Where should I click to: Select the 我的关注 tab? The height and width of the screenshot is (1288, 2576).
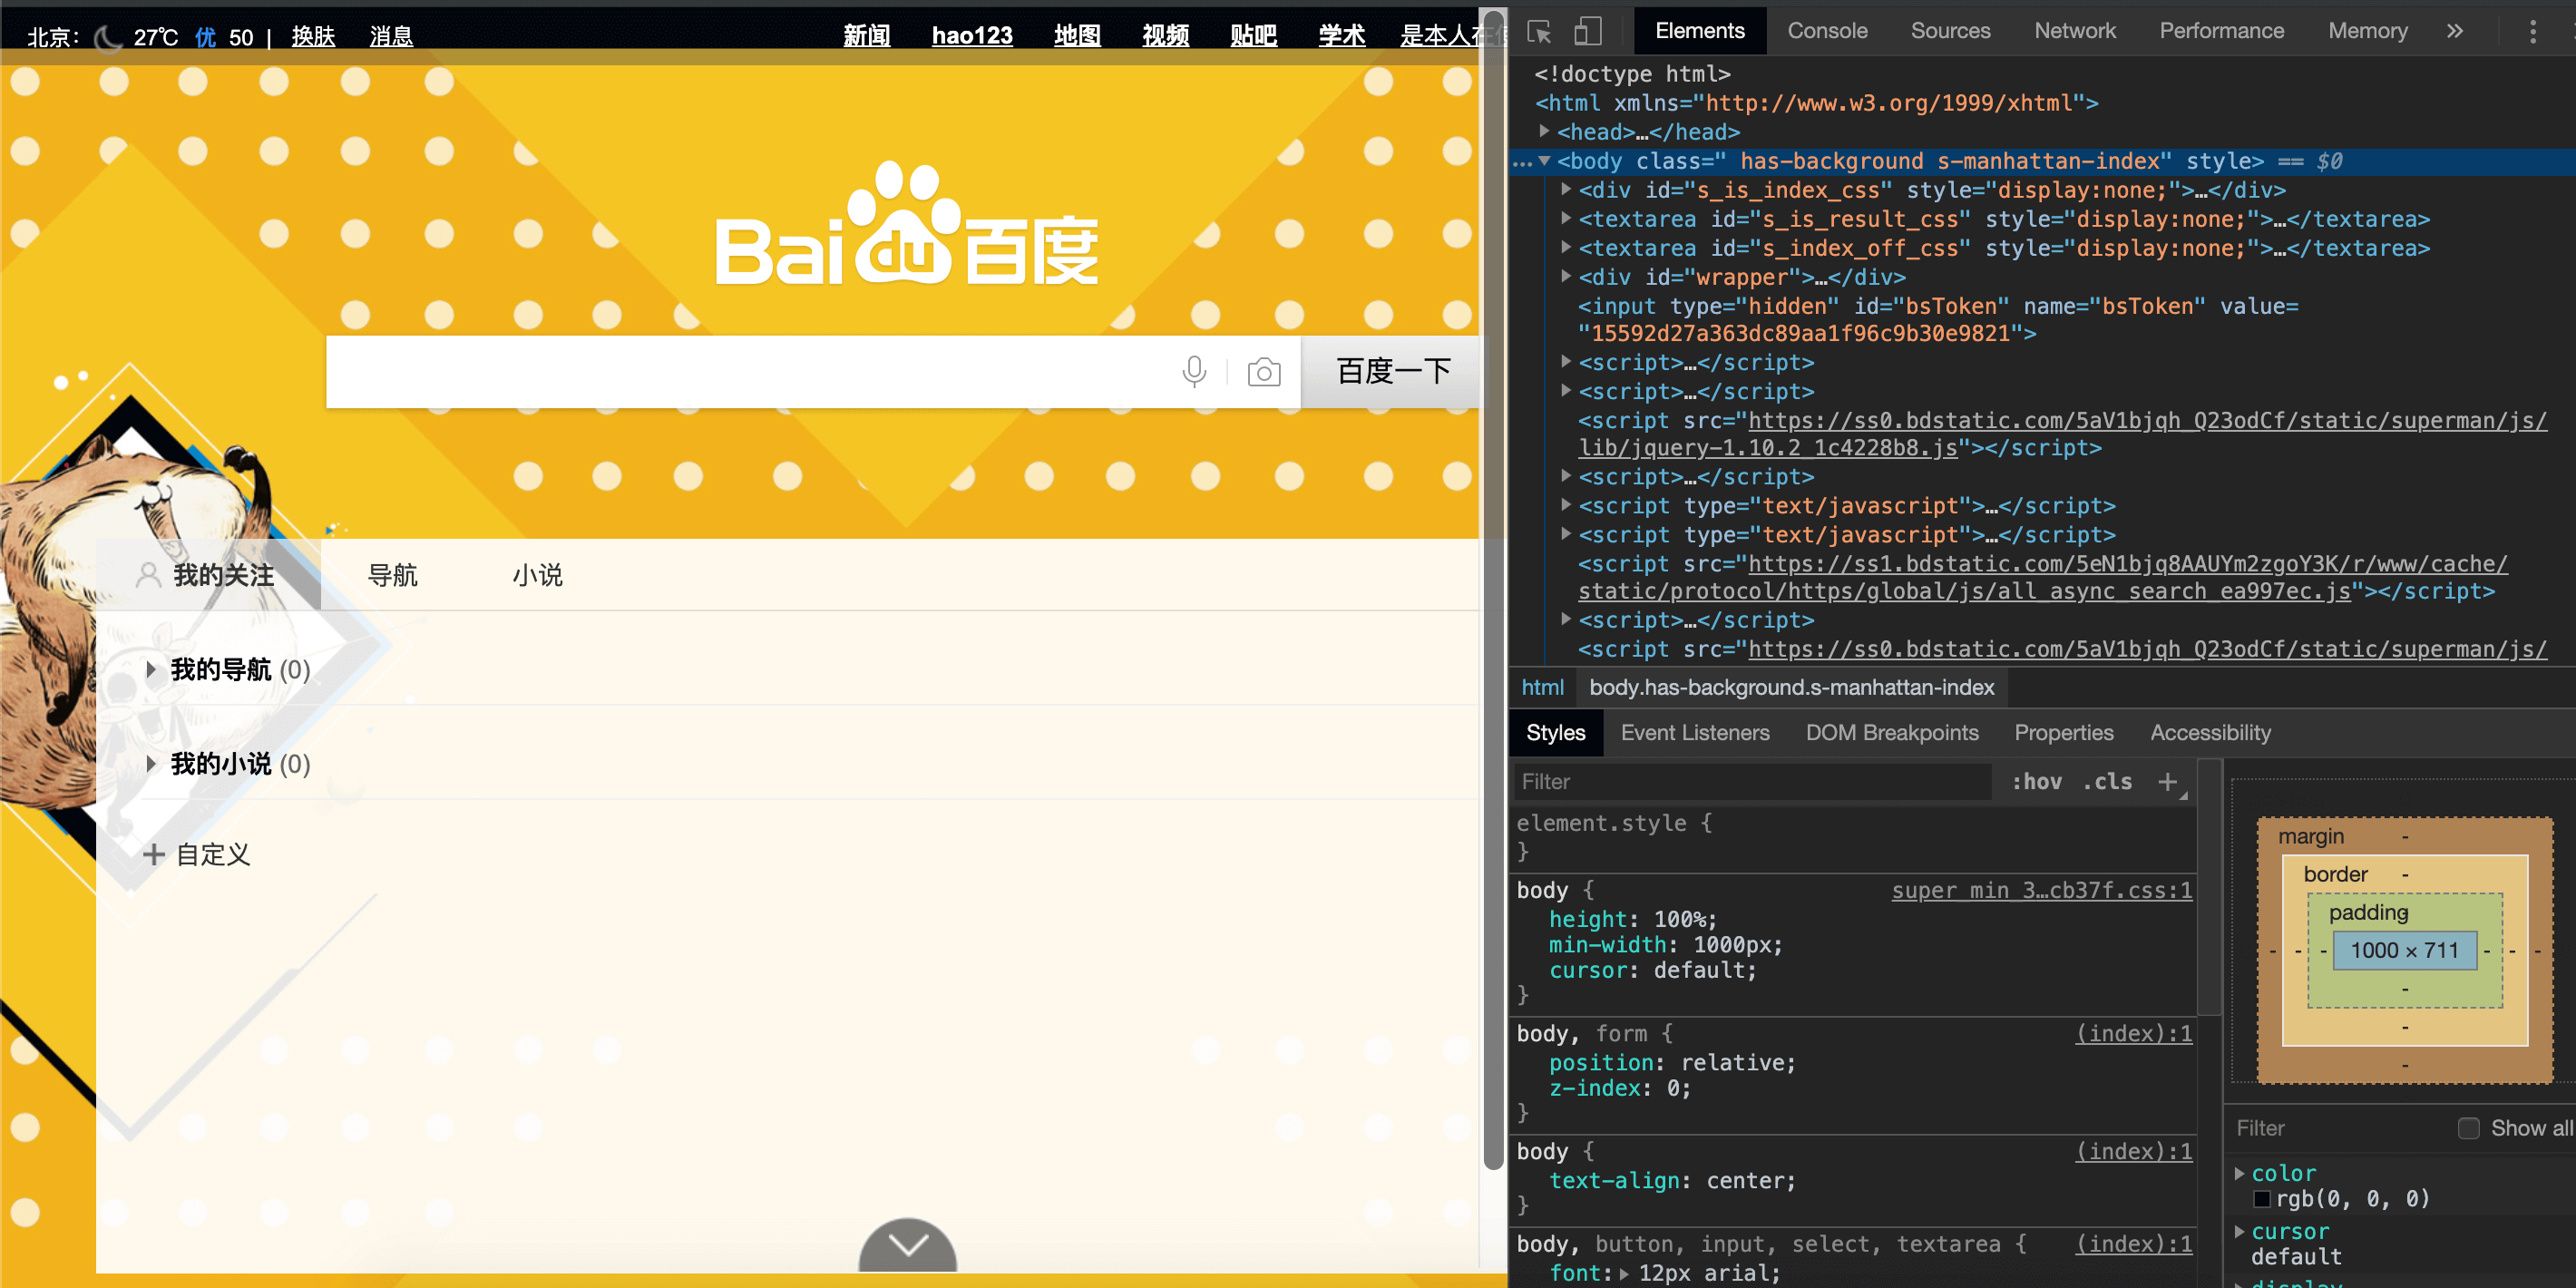[x=208, y=575]
